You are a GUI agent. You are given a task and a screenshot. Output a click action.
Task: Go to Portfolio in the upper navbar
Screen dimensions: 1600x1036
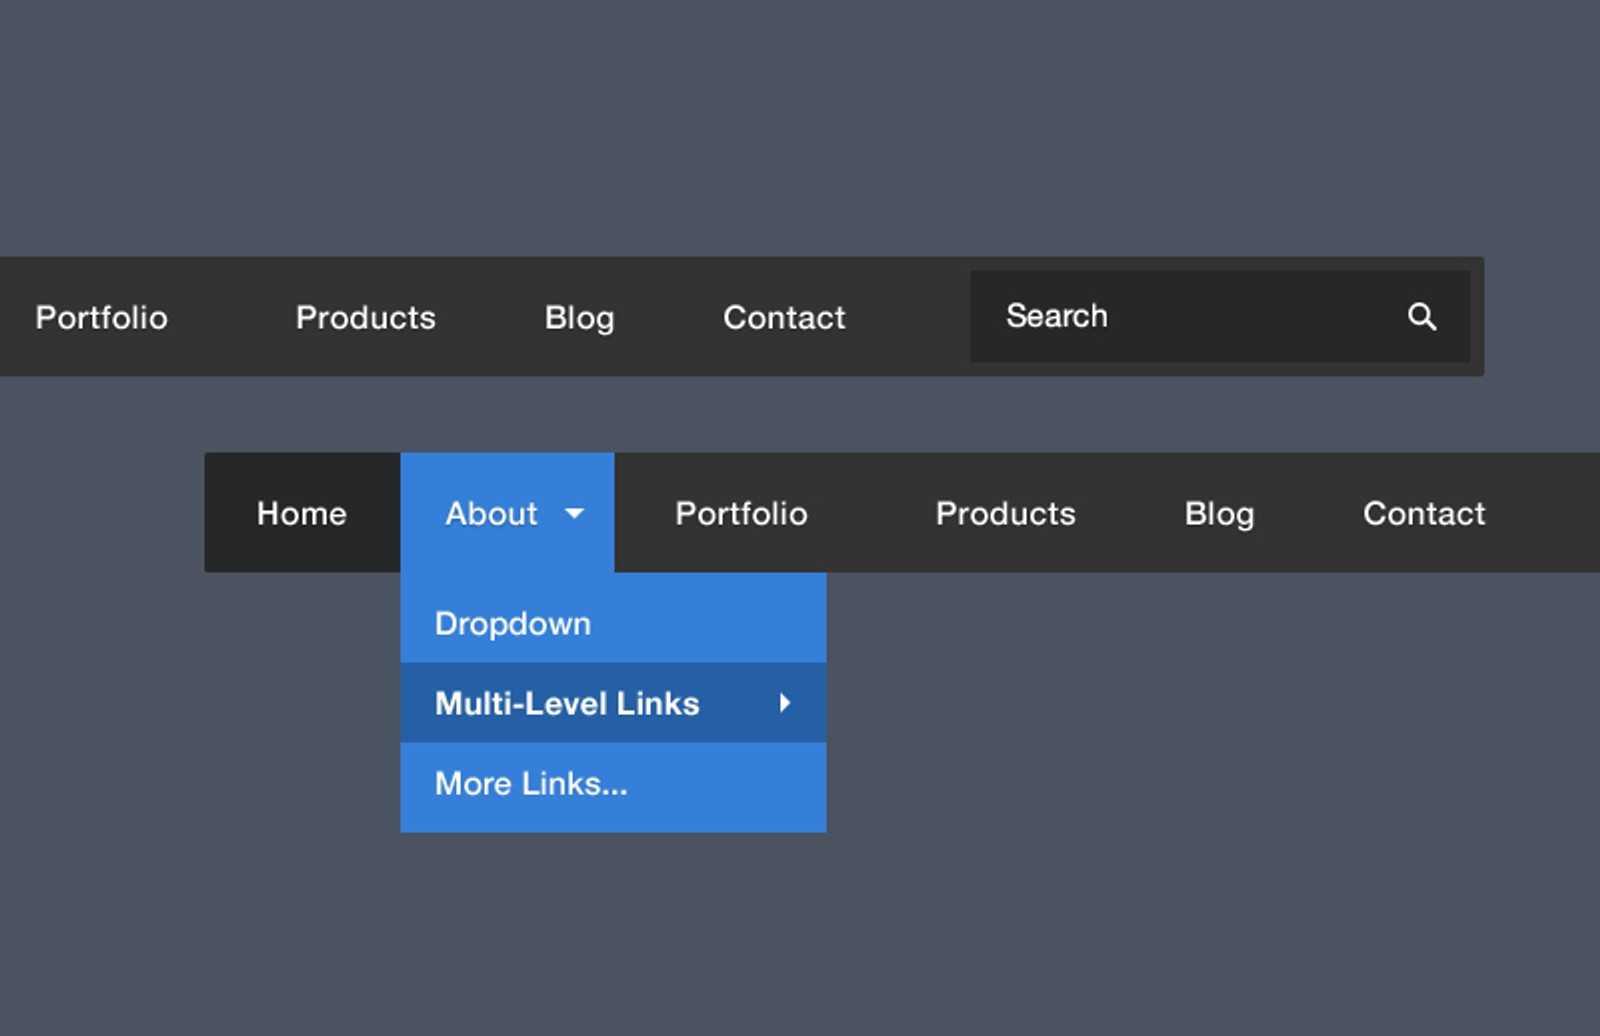tap(101, 318)
